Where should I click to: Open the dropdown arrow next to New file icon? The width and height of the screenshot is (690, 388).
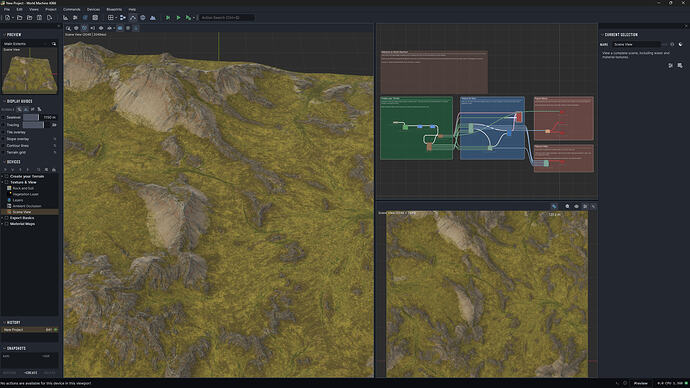[12, 18]
